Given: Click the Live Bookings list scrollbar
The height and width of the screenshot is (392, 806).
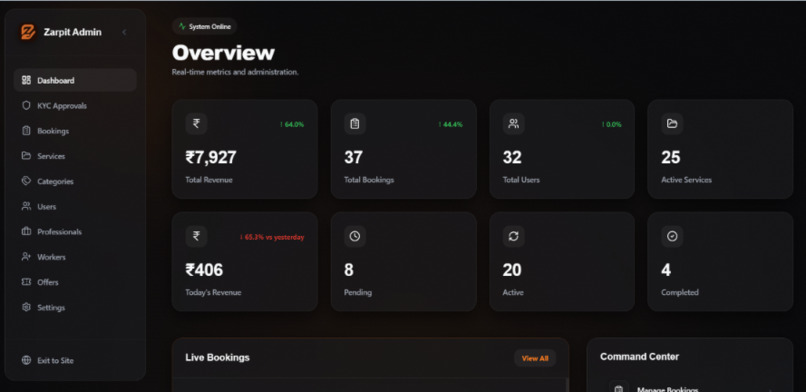Looking at the screenshot, I should [x=567, y=385].
